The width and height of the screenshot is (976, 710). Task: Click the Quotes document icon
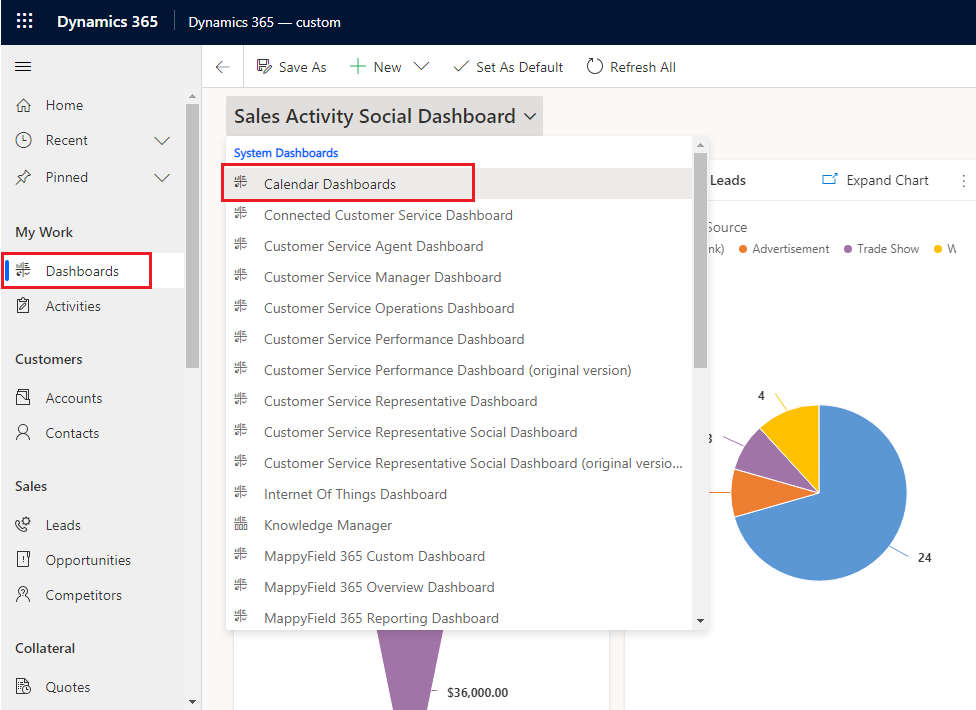coord(23,686)
